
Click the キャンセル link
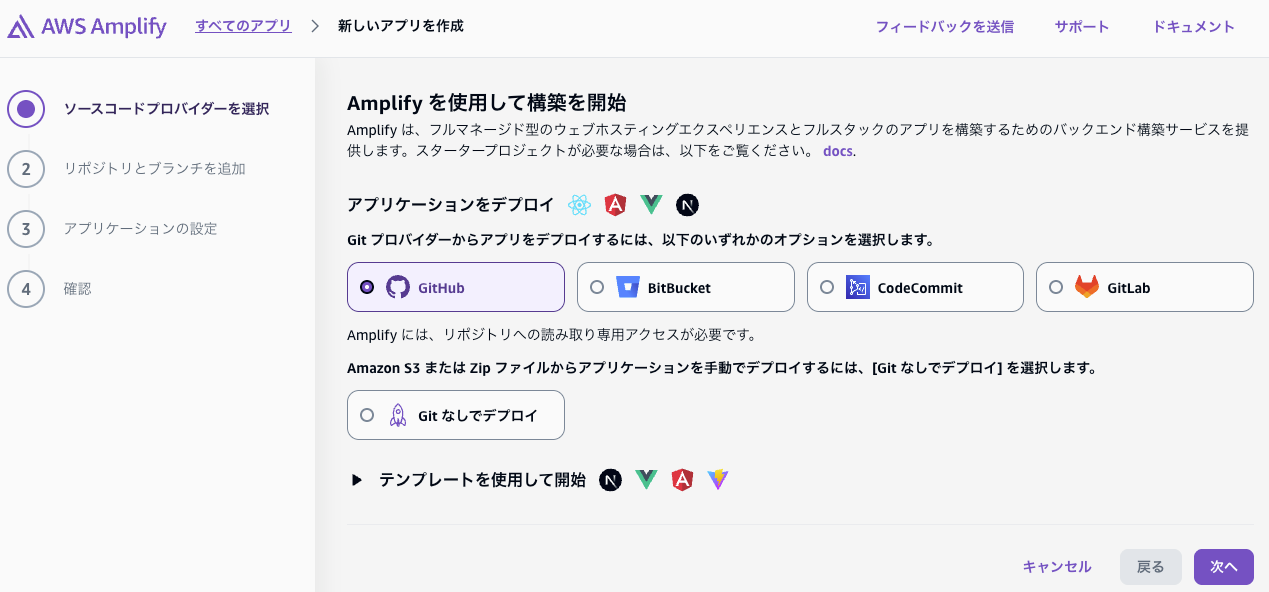click(1057, 566)
